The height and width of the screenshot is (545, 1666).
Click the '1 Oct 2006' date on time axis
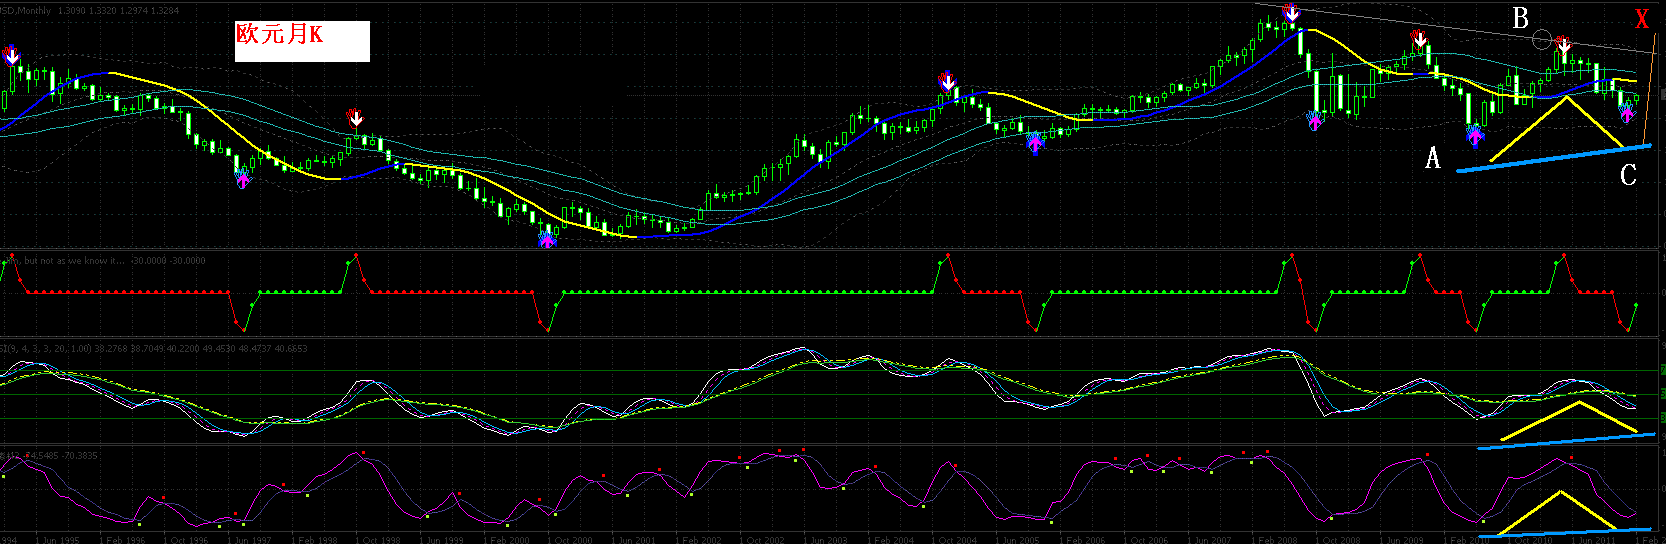coord(1147,540)
